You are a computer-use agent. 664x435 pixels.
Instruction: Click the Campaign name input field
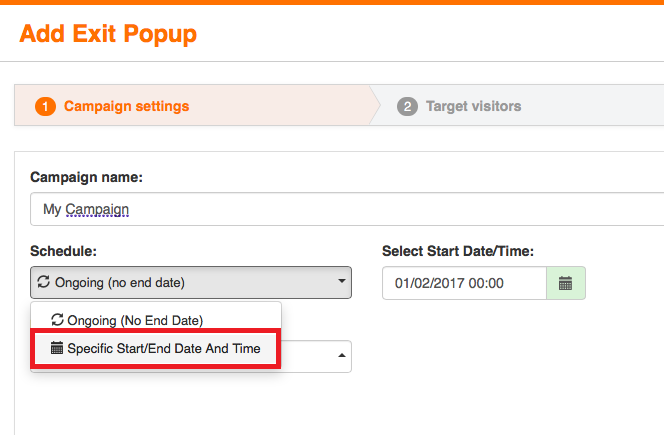[347, 209]
